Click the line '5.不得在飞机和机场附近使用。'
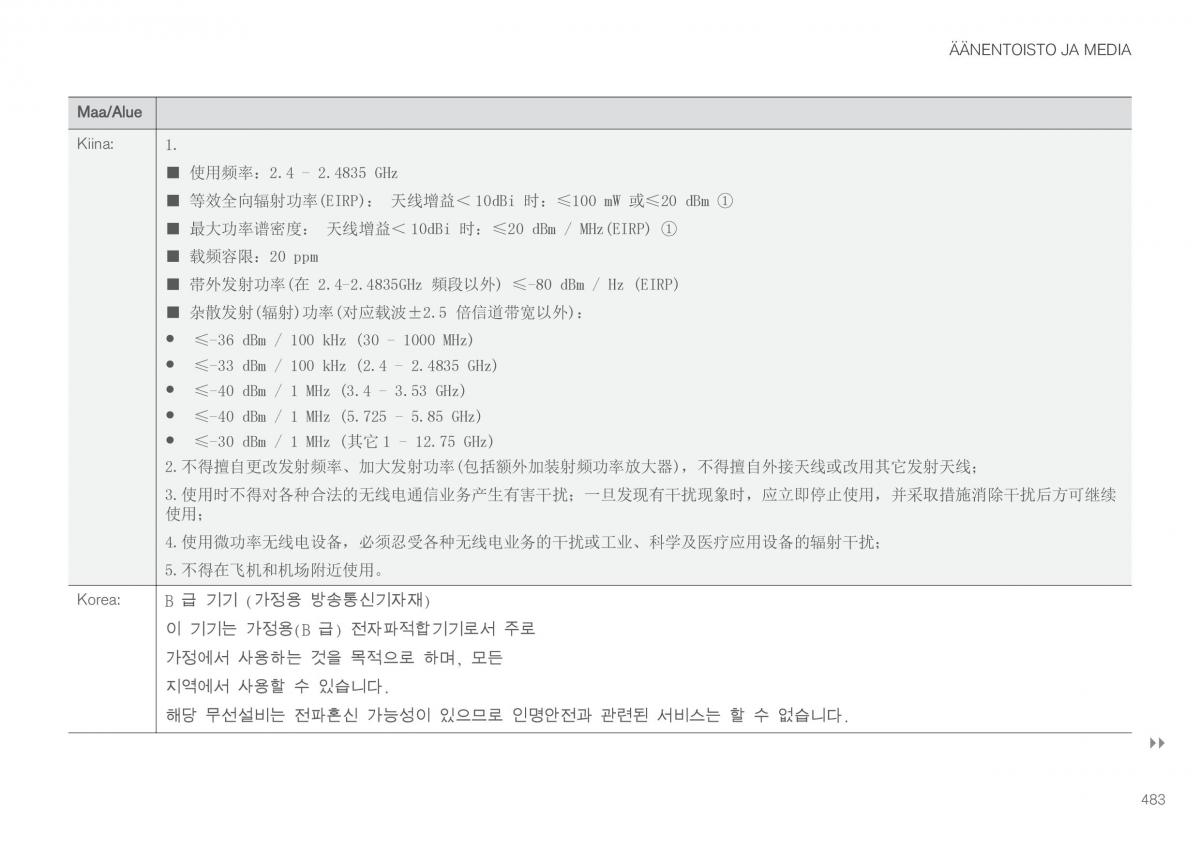This screenshot has width=1200, height=845. [275, 570]
